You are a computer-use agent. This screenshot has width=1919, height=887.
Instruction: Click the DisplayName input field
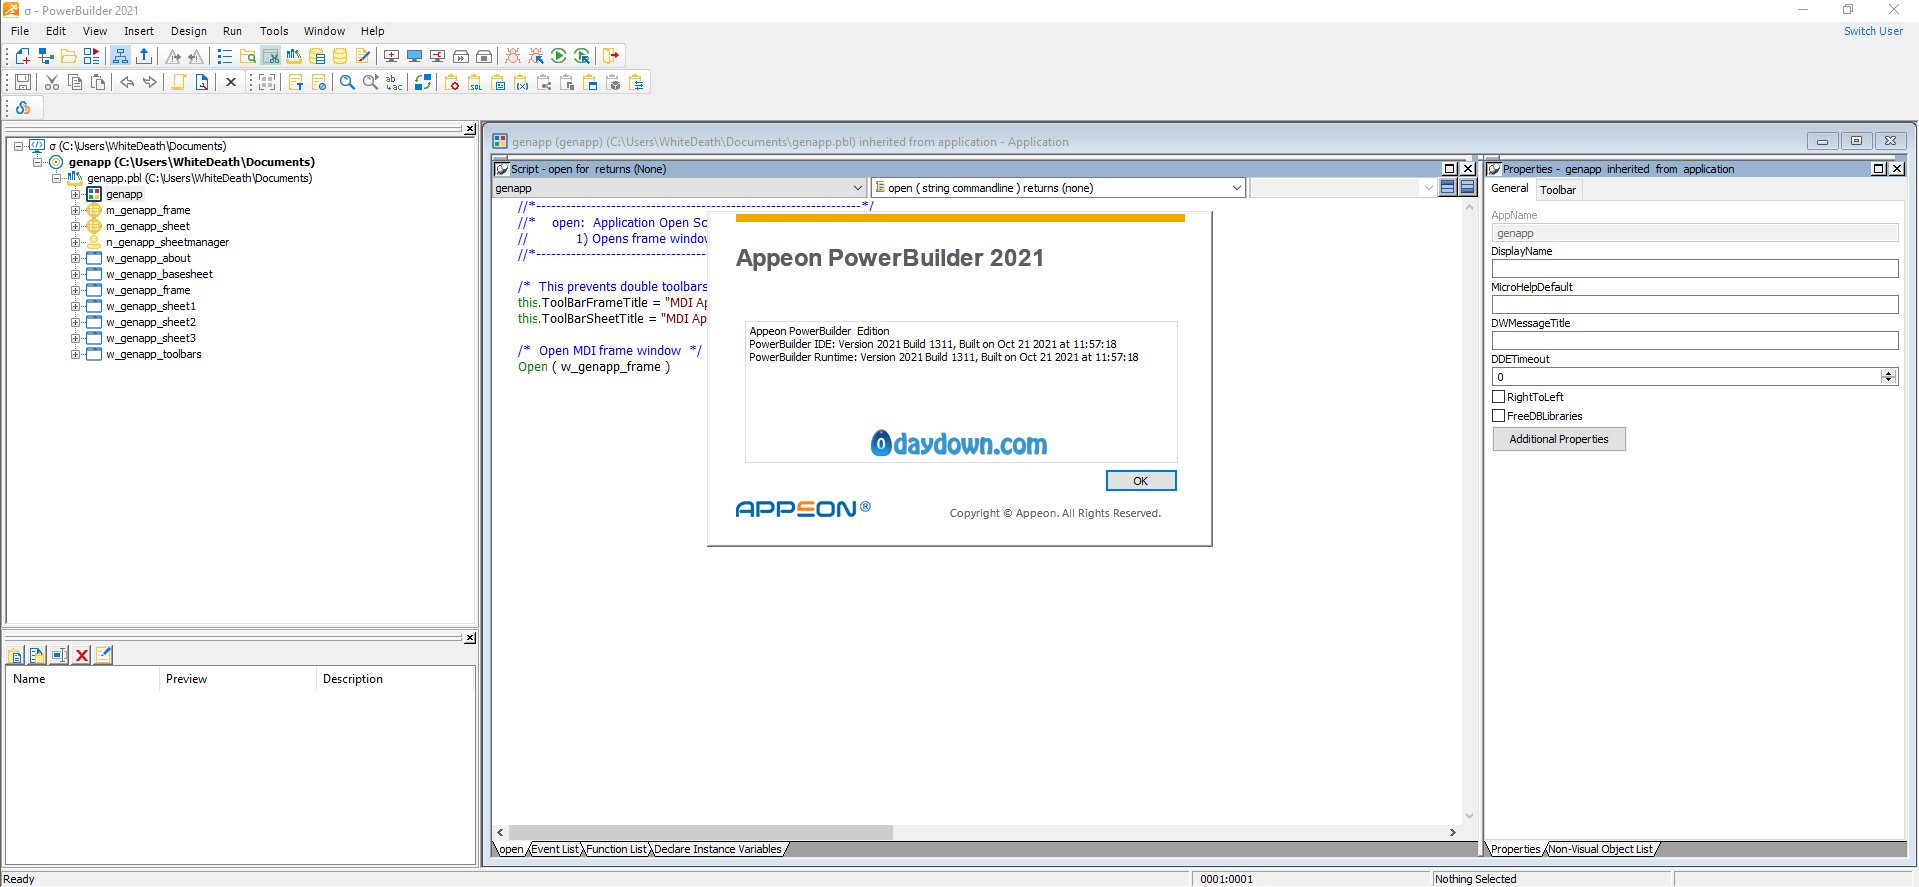coord(1694,269)
